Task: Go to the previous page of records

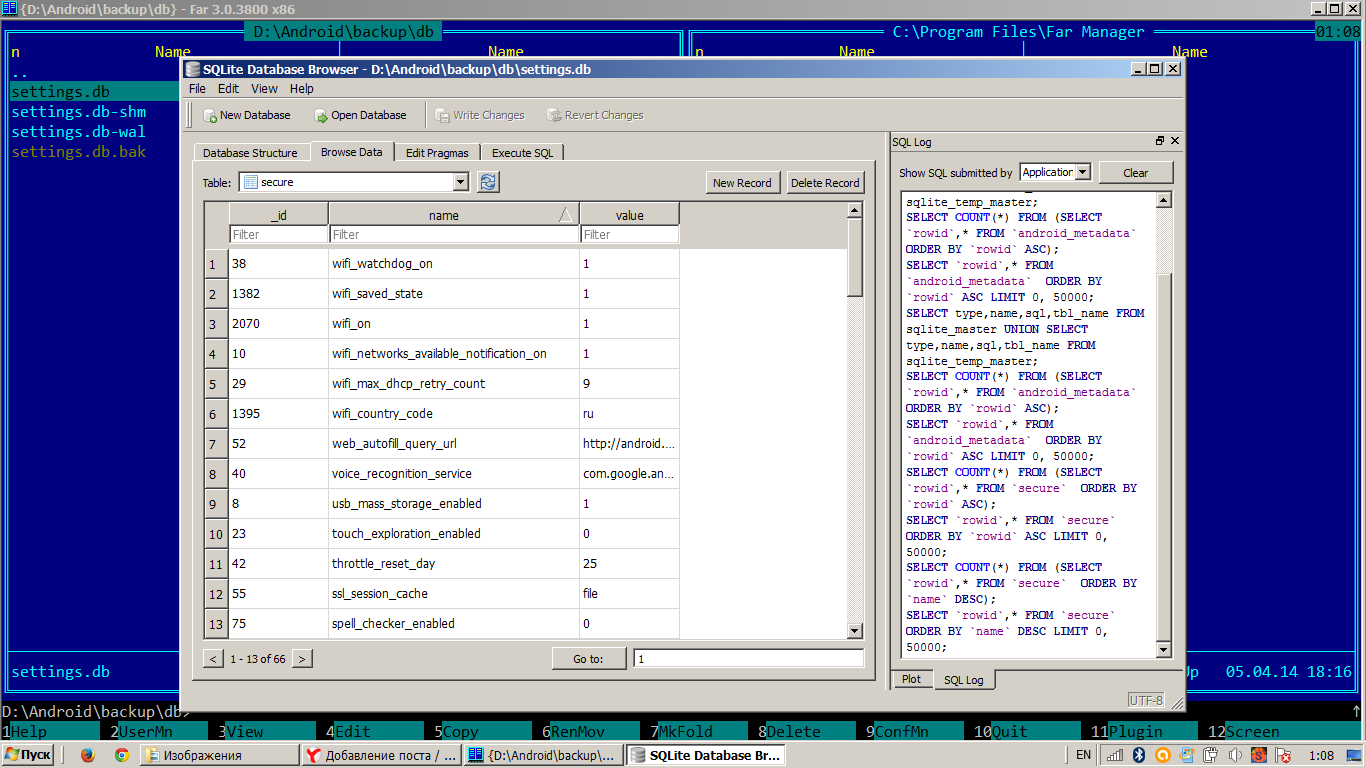Action: point(213,659)
